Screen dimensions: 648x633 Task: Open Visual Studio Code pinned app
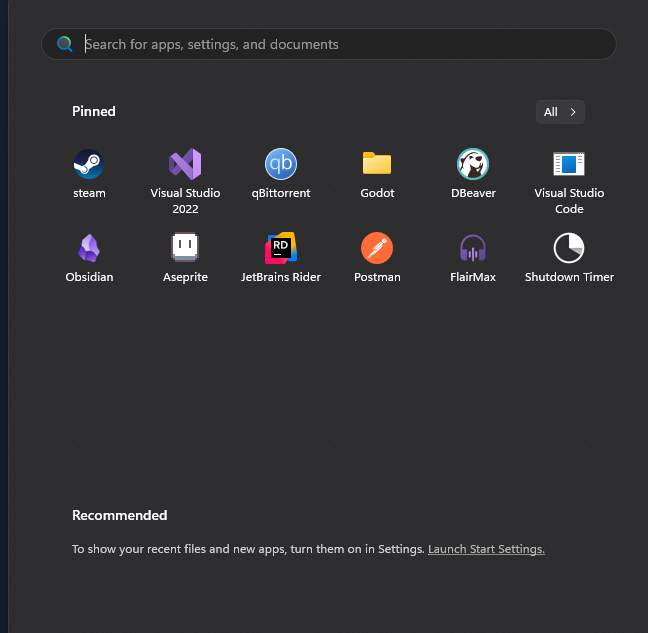tap(569, 164)
